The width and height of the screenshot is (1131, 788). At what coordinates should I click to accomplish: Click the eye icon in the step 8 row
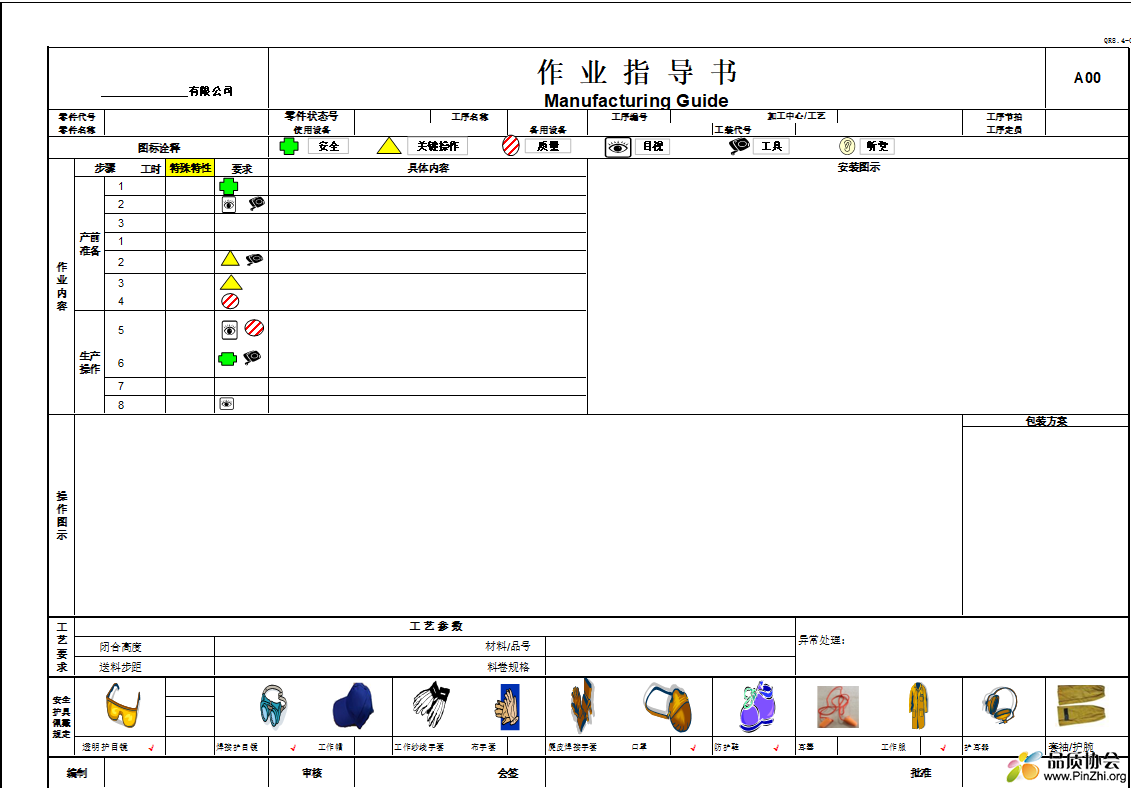click(226, 405)
